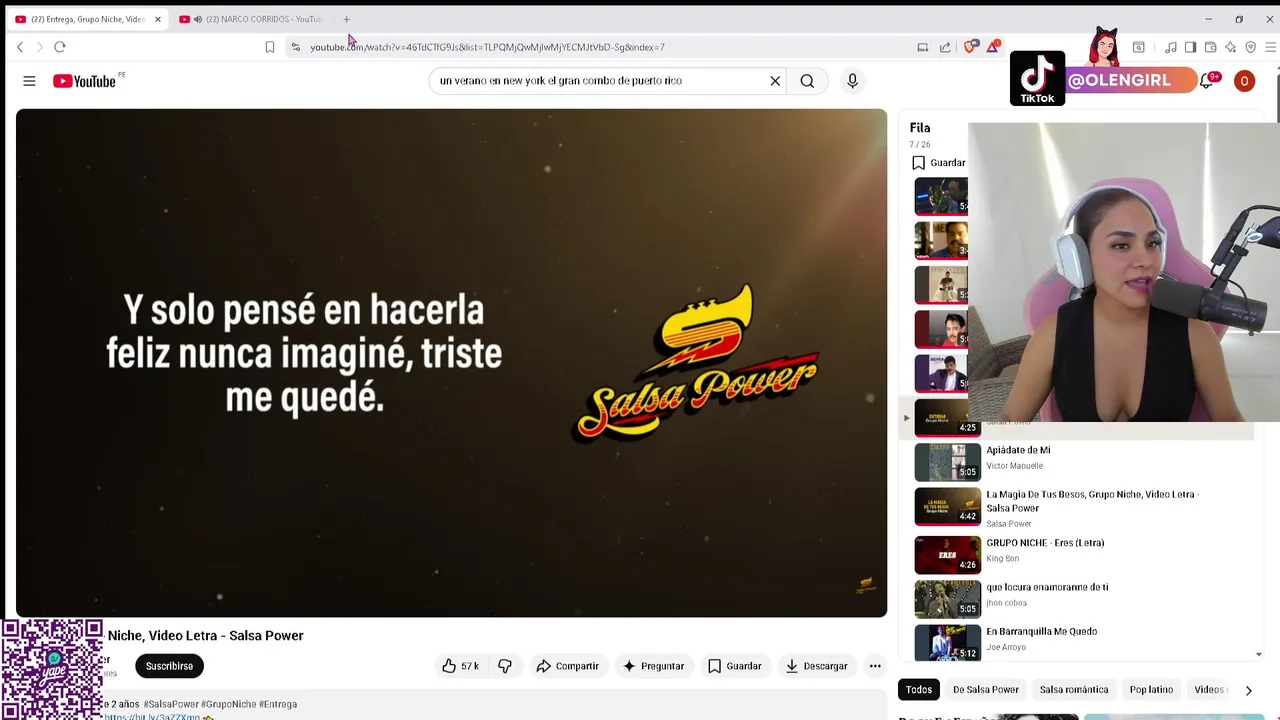This screenshot has width=1280, height=720.
Task: Click the jhon cobos channel name
Action: pyautogui.click(x=1007, y=603)
